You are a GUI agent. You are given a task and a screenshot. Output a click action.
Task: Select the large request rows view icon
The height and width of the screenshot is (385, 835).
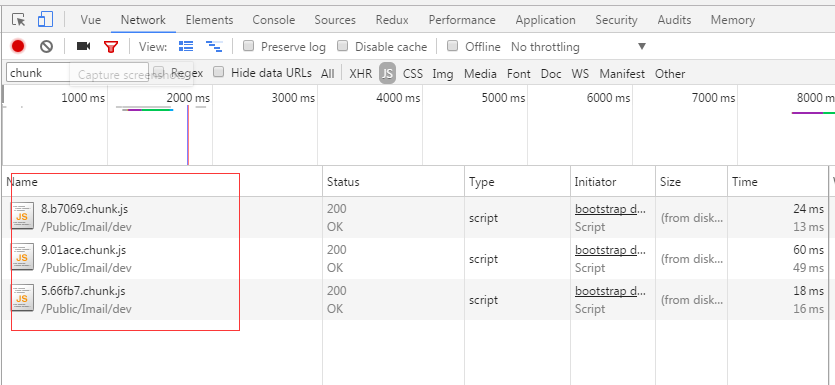tap(186, 46)
